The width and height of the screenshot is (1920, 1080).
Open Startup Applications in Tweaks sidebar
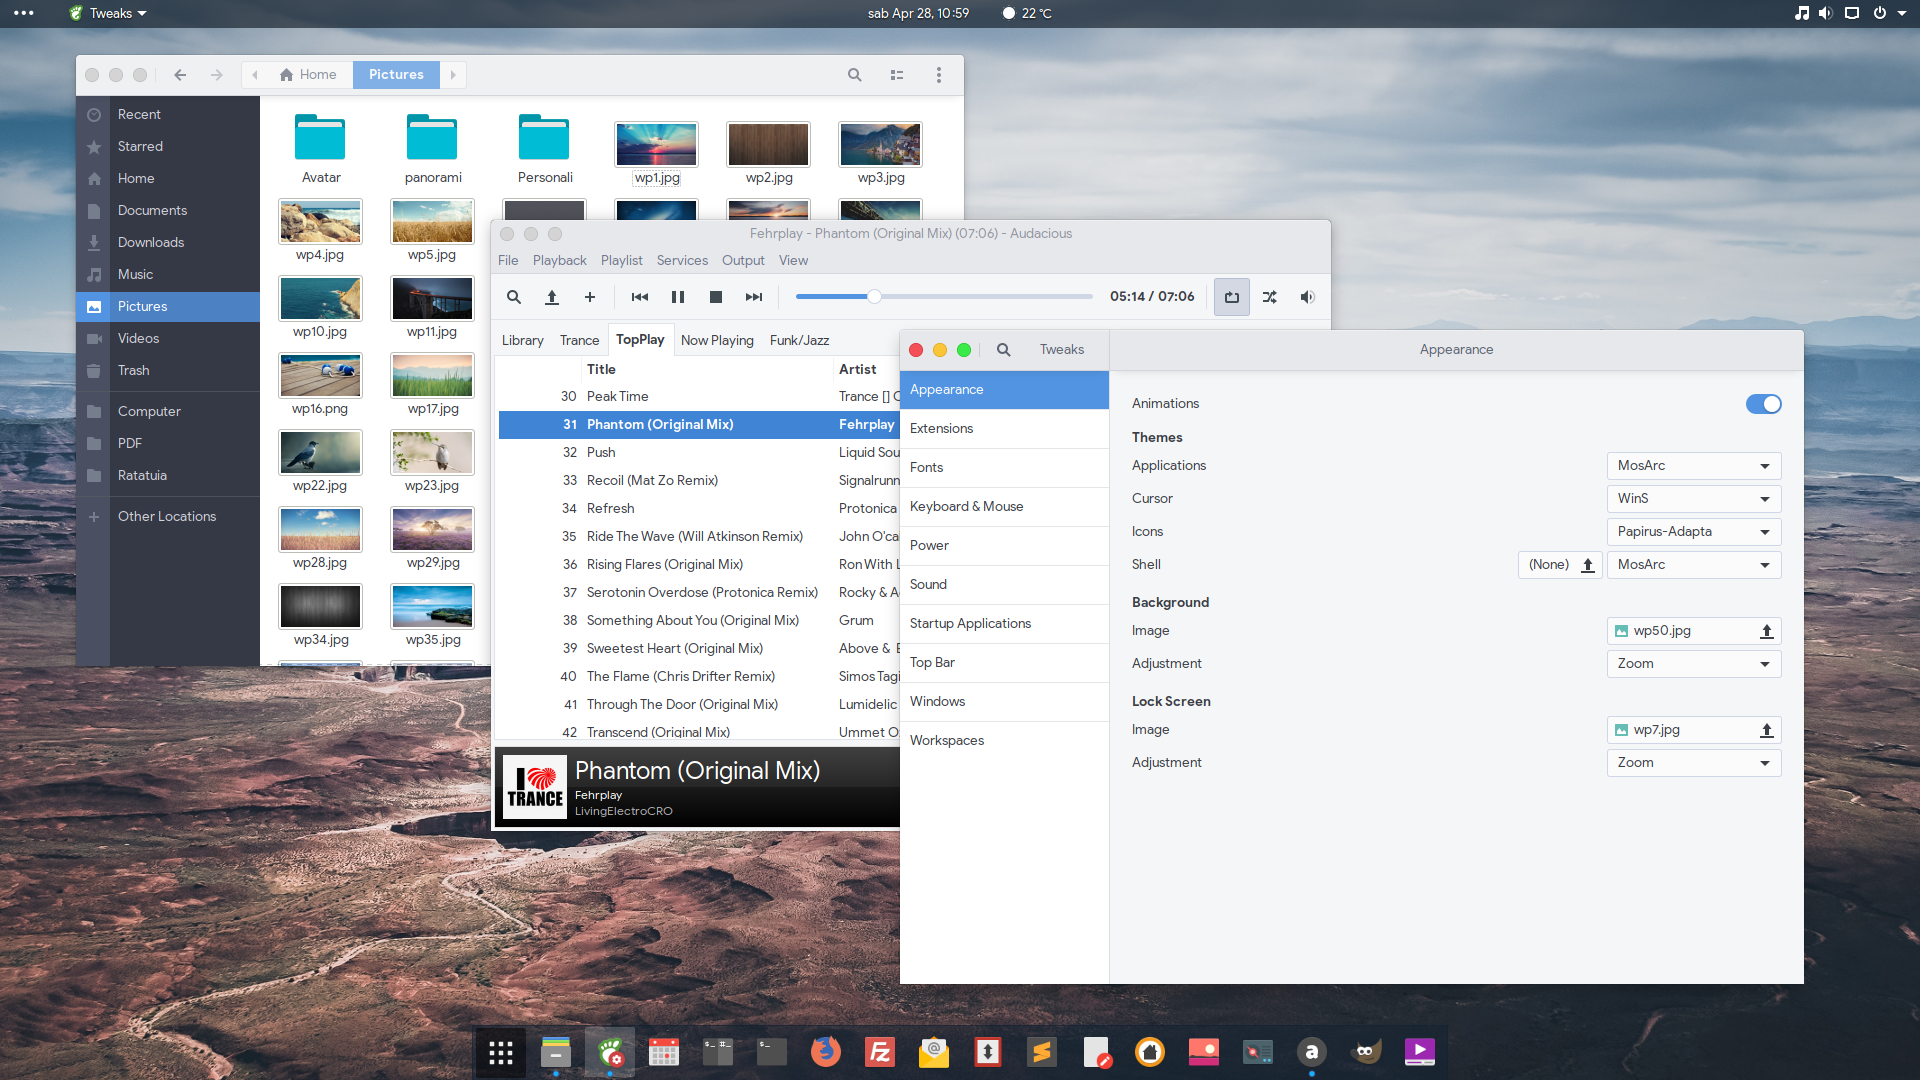[x=1004, y=623]
